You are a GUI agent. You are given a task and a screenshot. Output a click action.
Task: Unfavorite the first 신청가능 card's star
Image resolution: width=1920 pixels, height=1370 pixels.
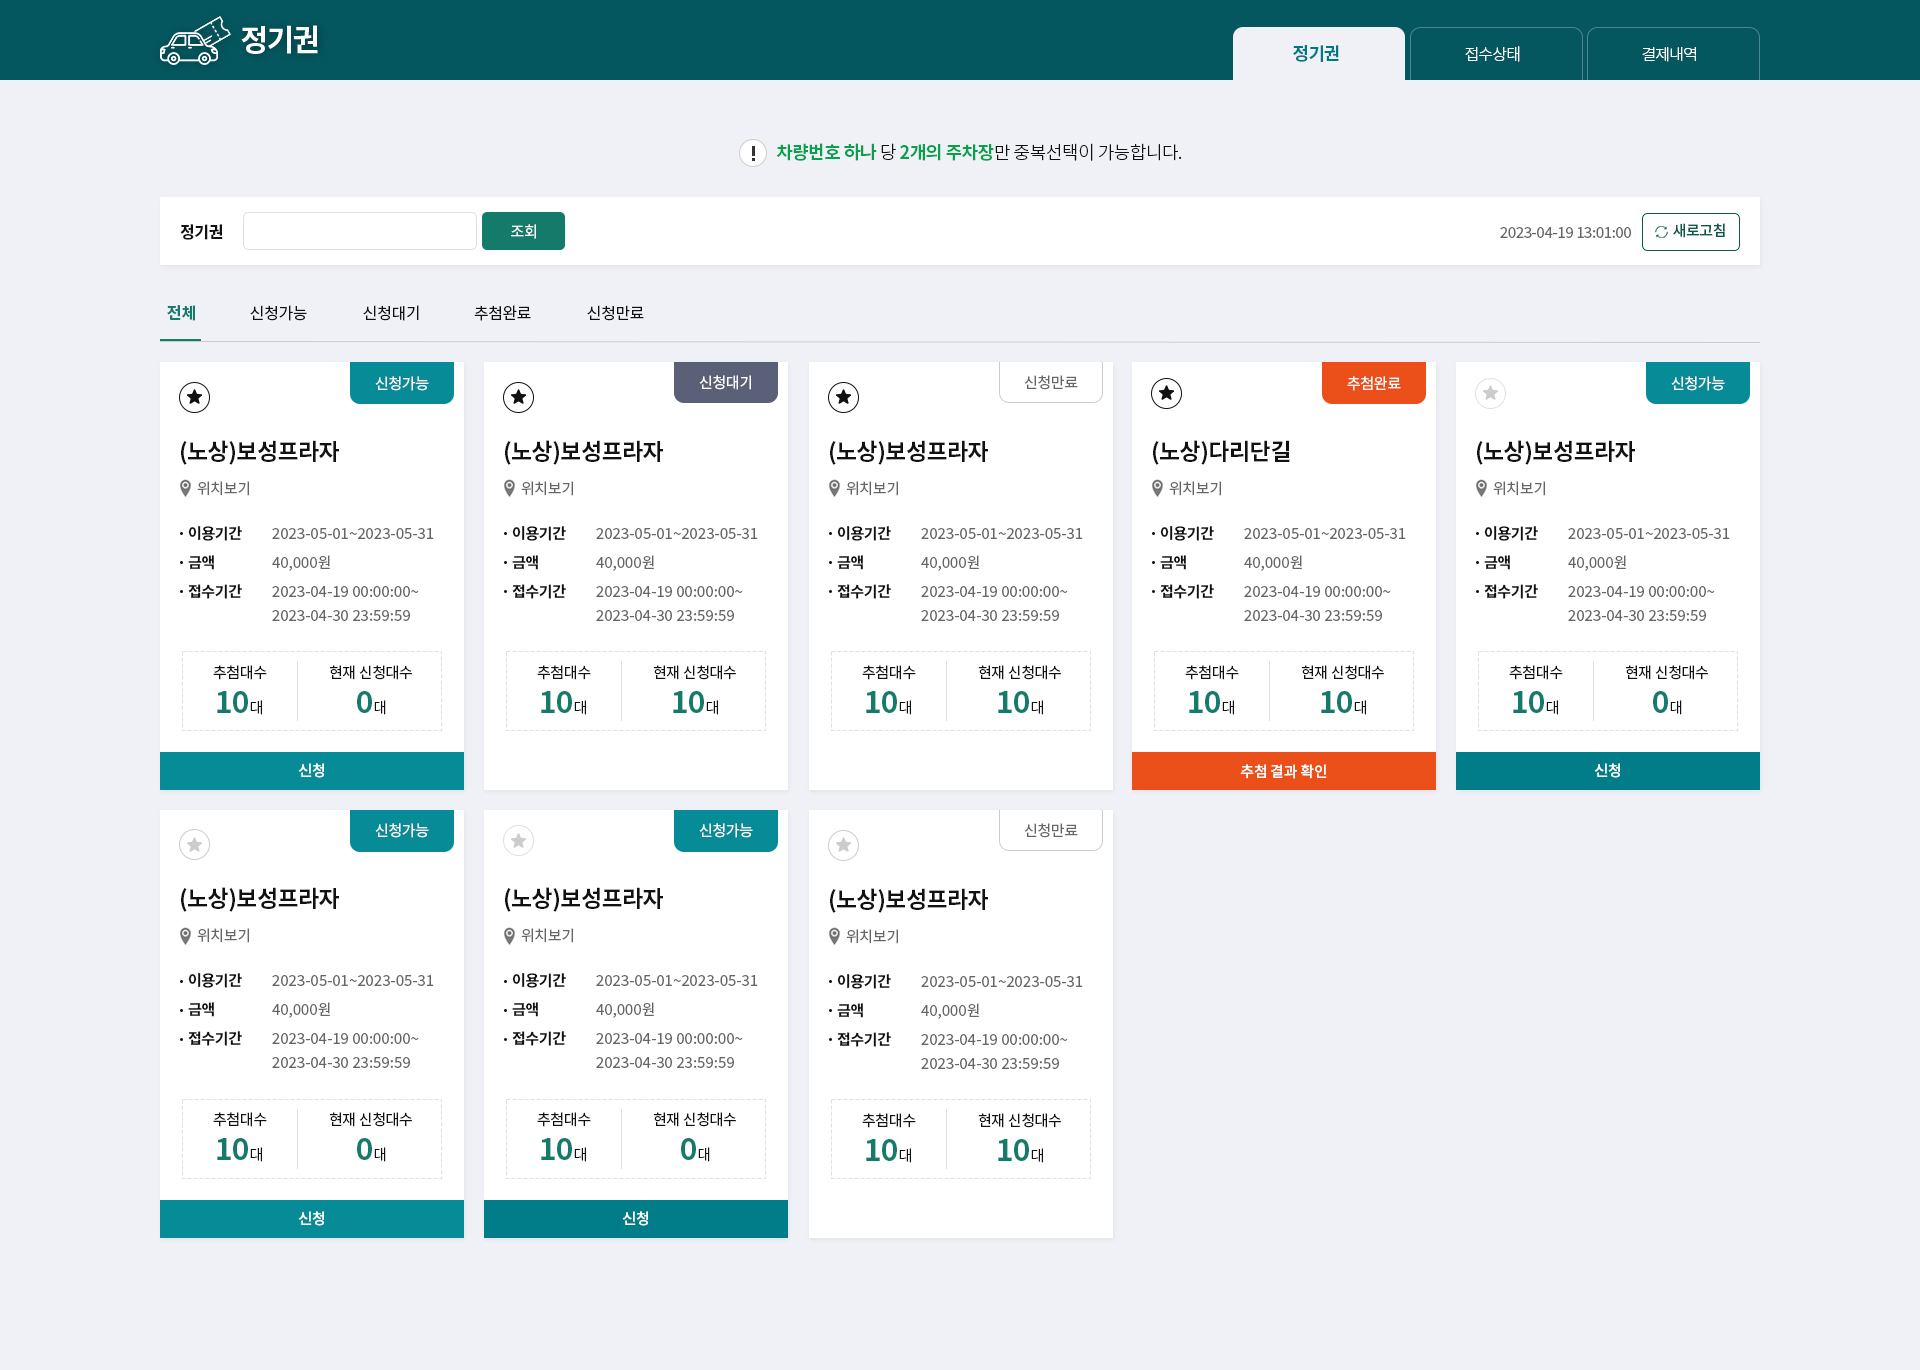click(x=195, y=397)
